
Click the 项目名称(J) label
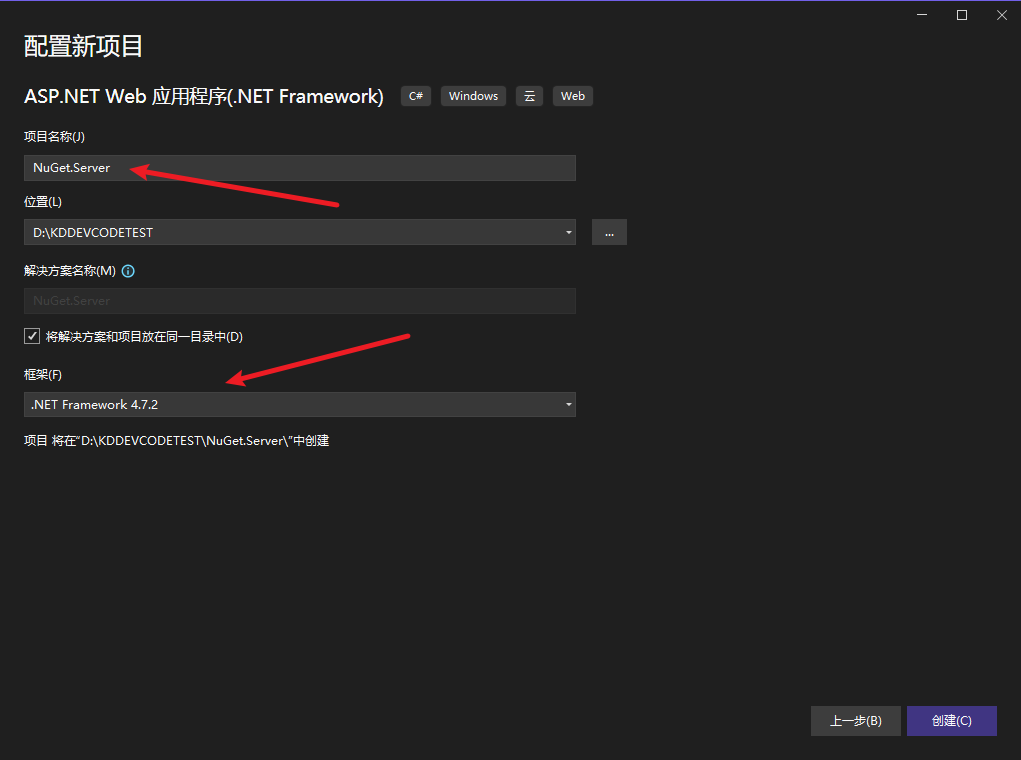point(55,137)
